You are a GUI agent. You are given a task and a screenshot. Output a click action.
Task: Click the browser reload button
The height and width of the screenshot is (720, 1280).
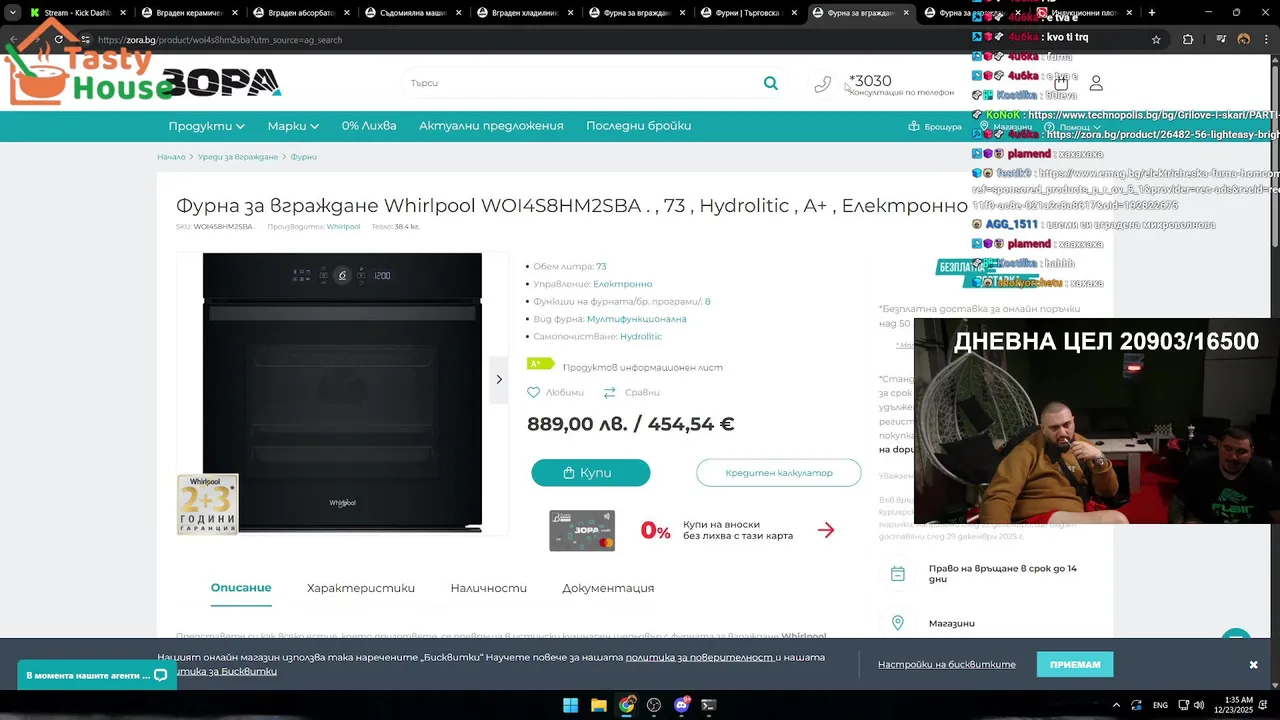pos(59,39)
